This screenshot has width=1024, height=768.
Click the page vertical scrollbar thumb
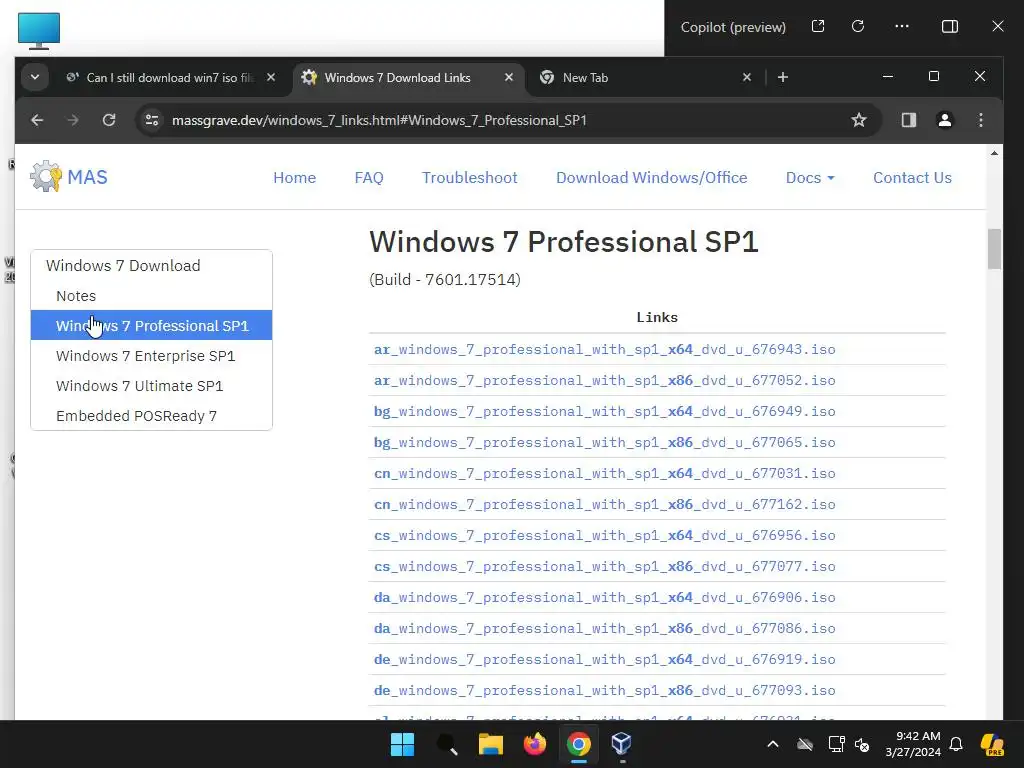coord(994,249)
